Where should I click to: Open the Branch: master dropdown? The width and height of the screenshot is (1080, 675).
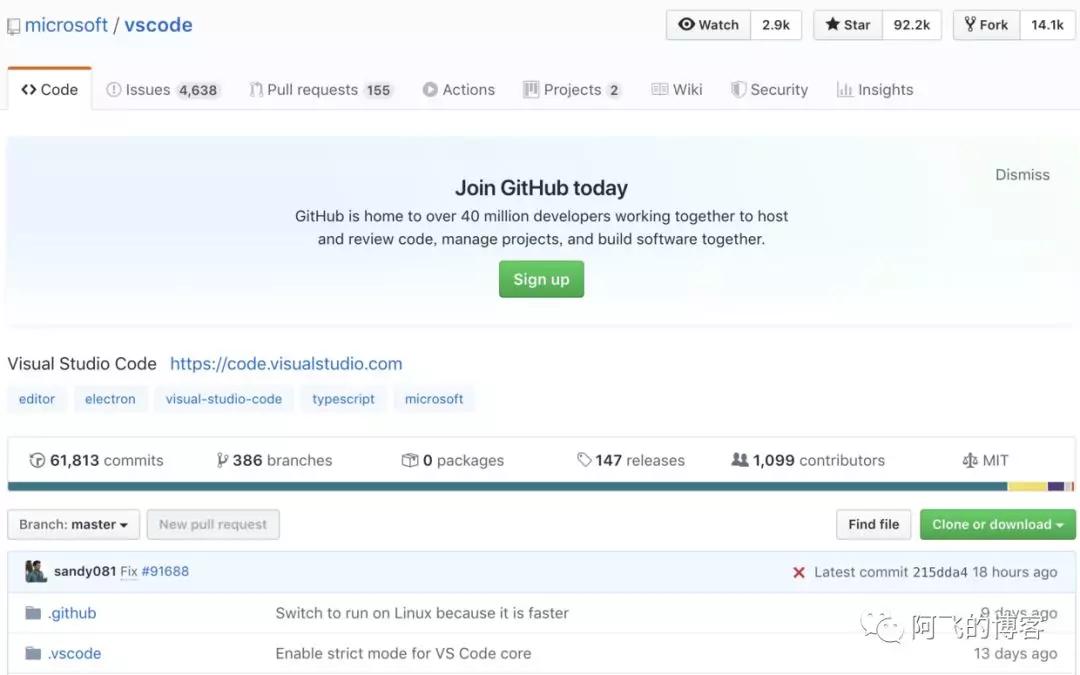pyautogui.click(x=74, y=525)
